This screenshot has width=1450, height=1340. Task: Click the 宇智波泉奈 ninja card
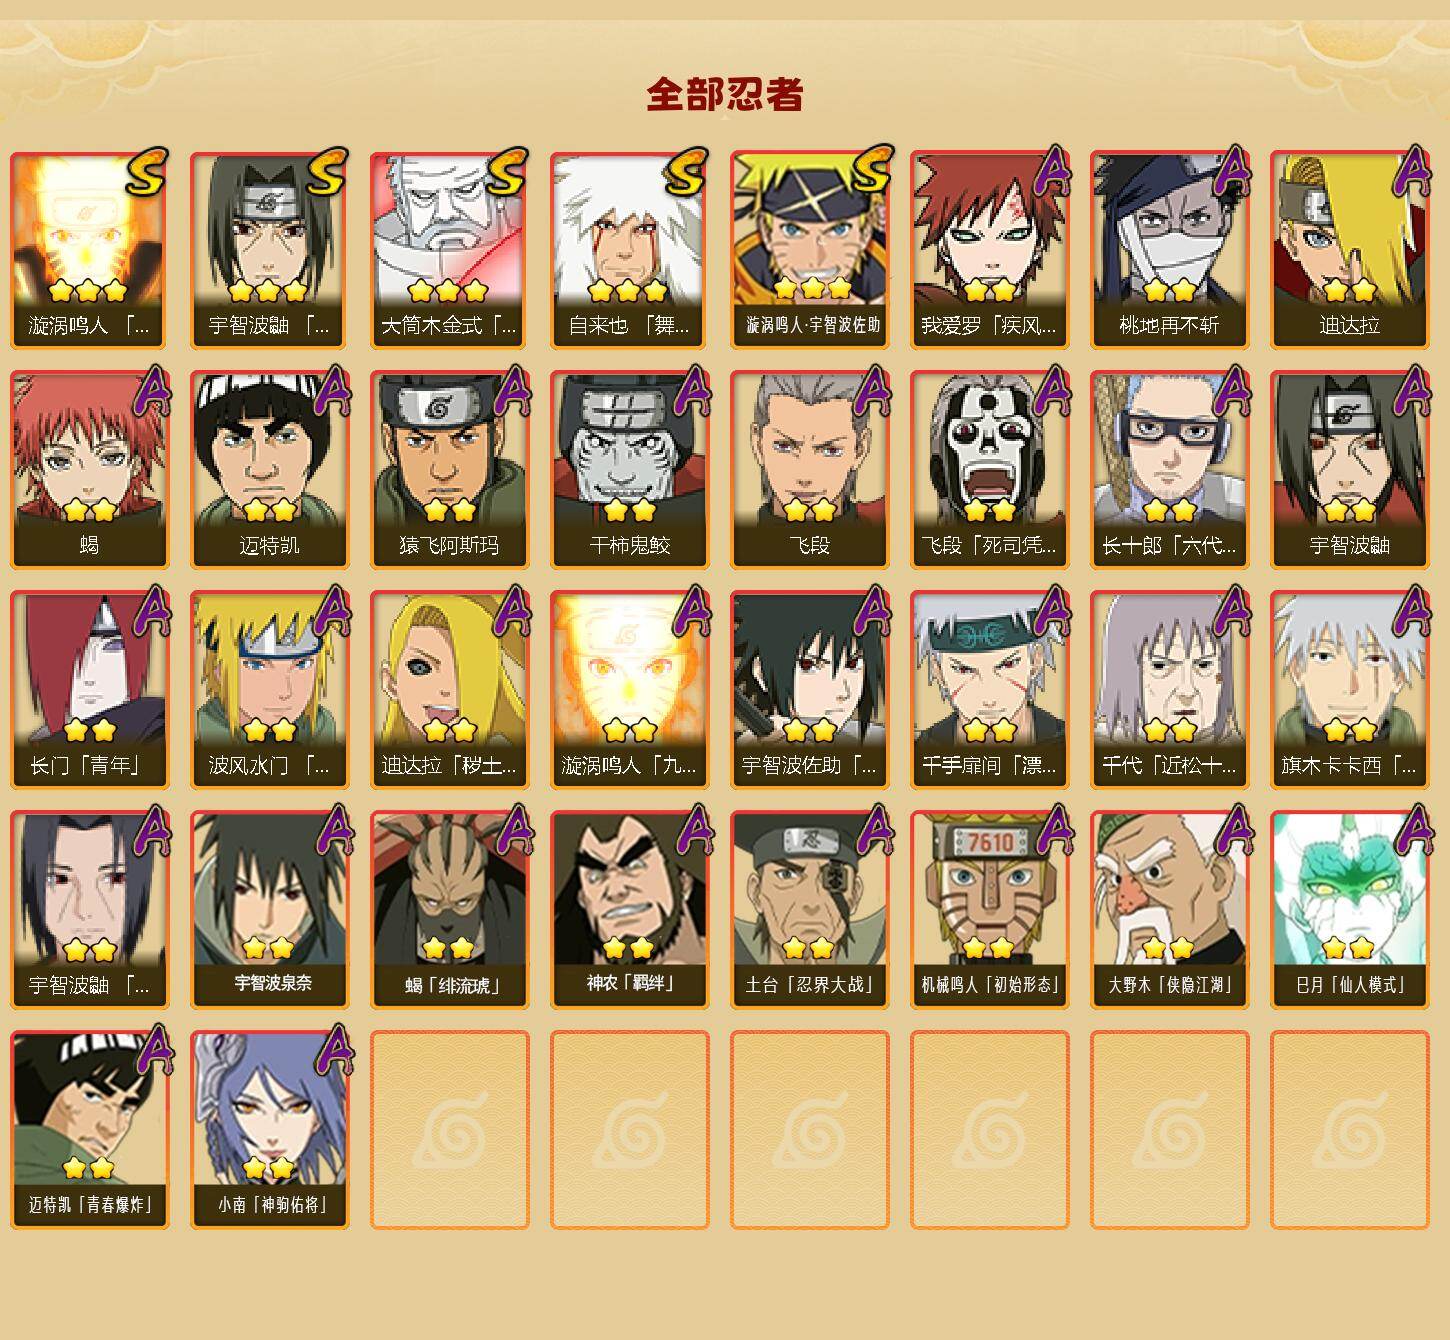269,910
